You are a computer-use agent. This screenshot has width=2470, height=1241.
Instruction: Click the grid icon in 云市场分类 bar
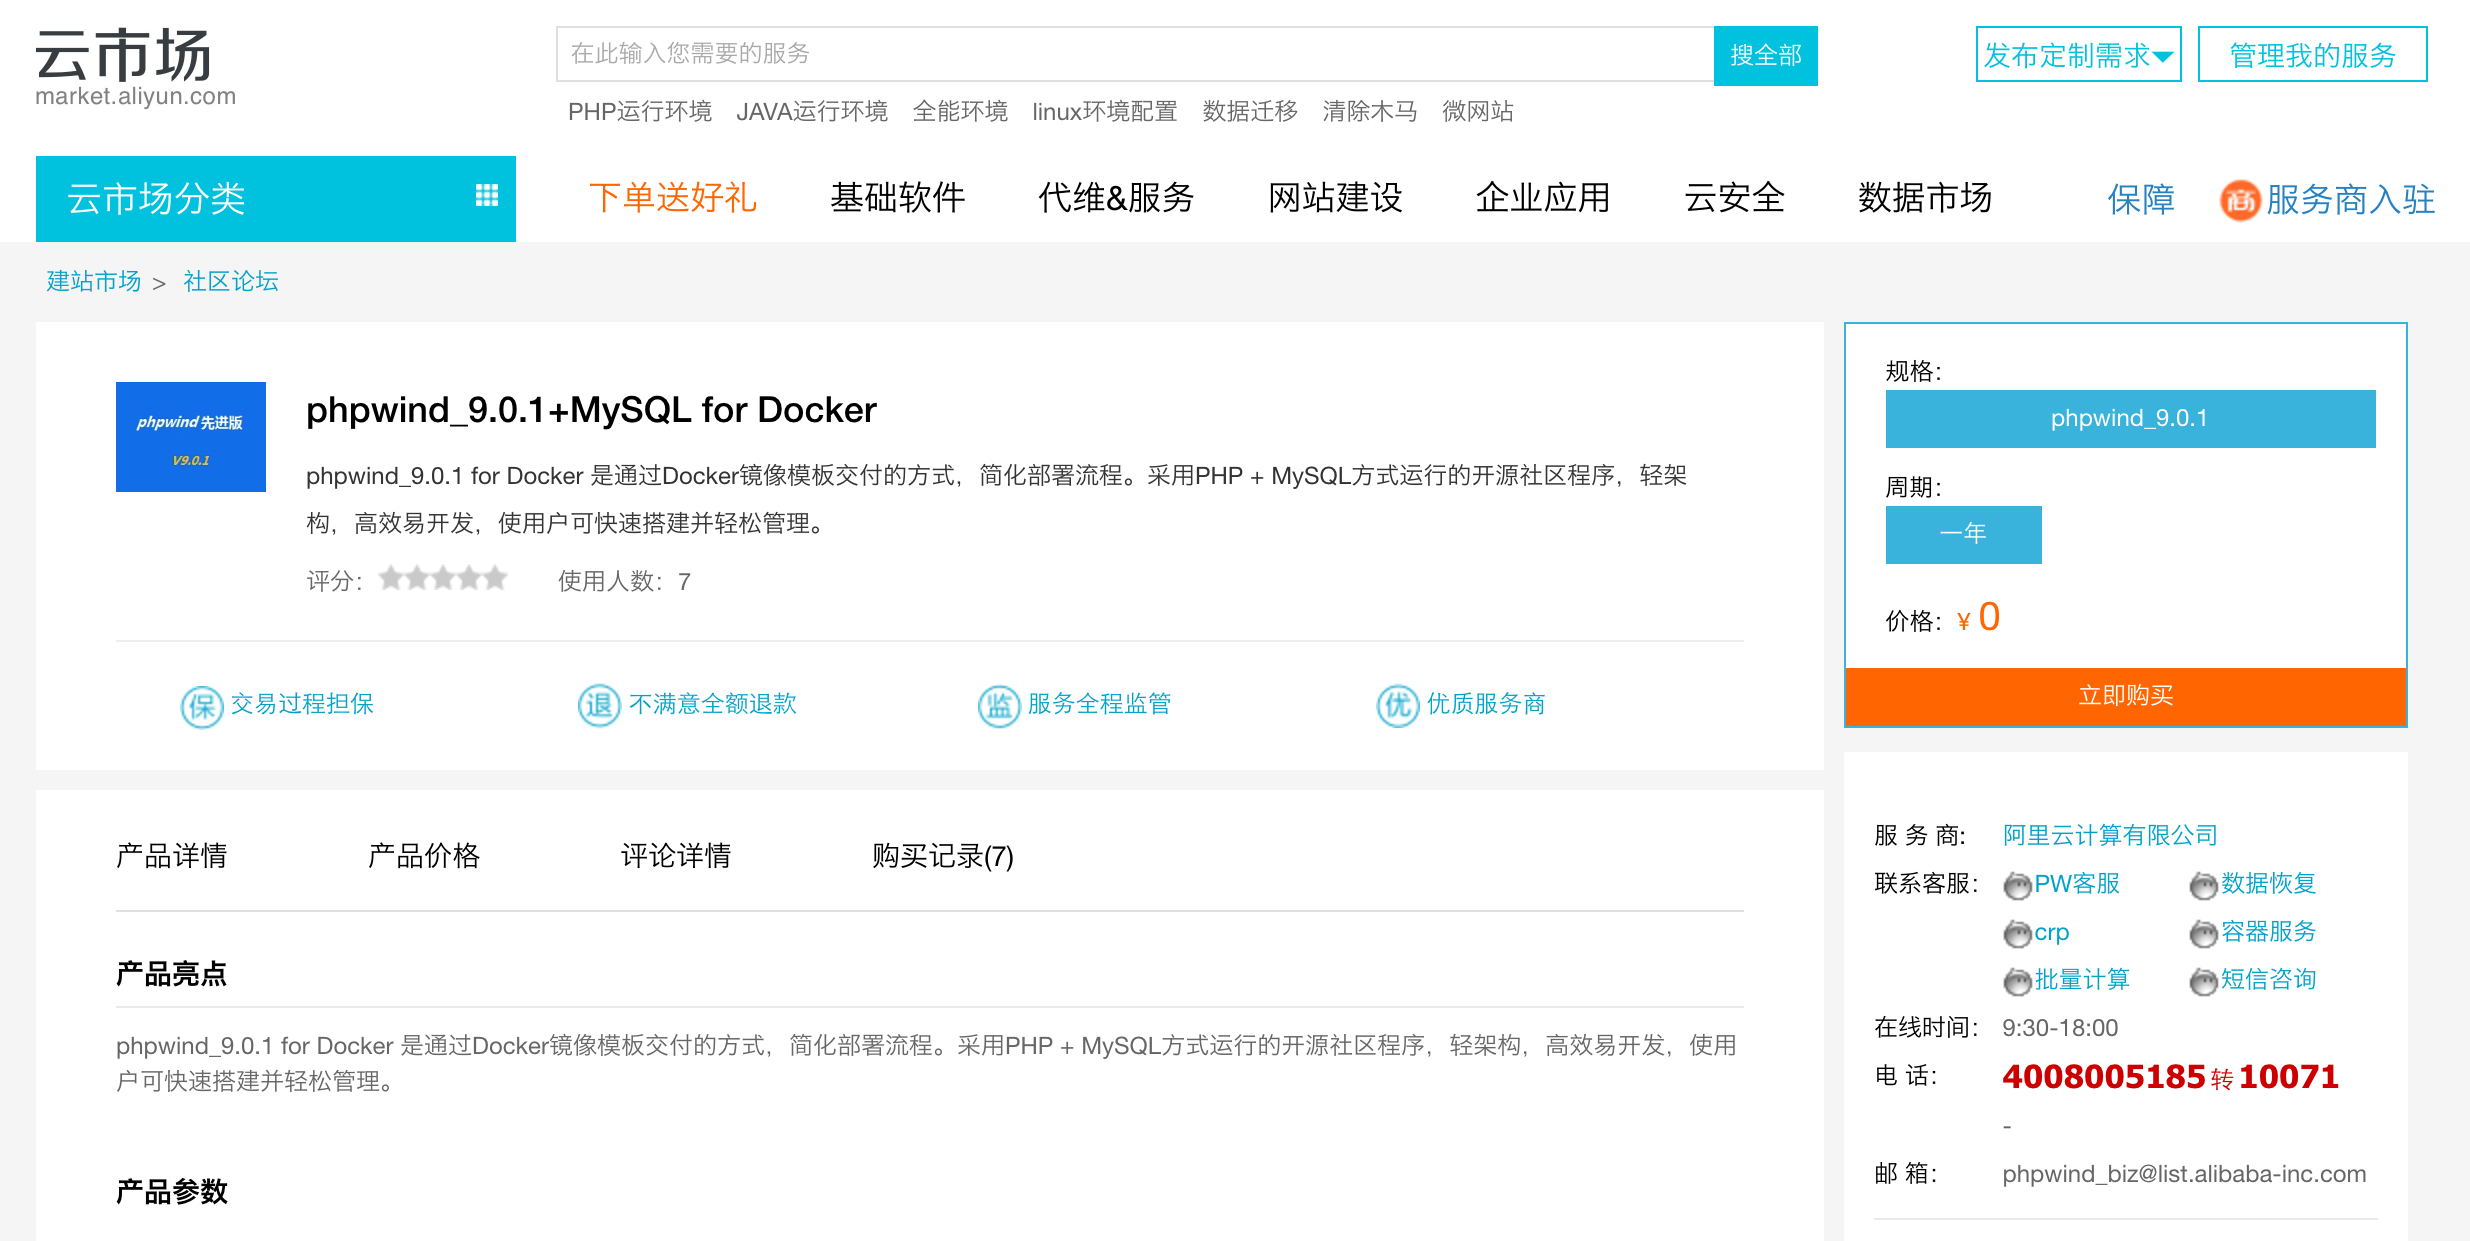487,195
